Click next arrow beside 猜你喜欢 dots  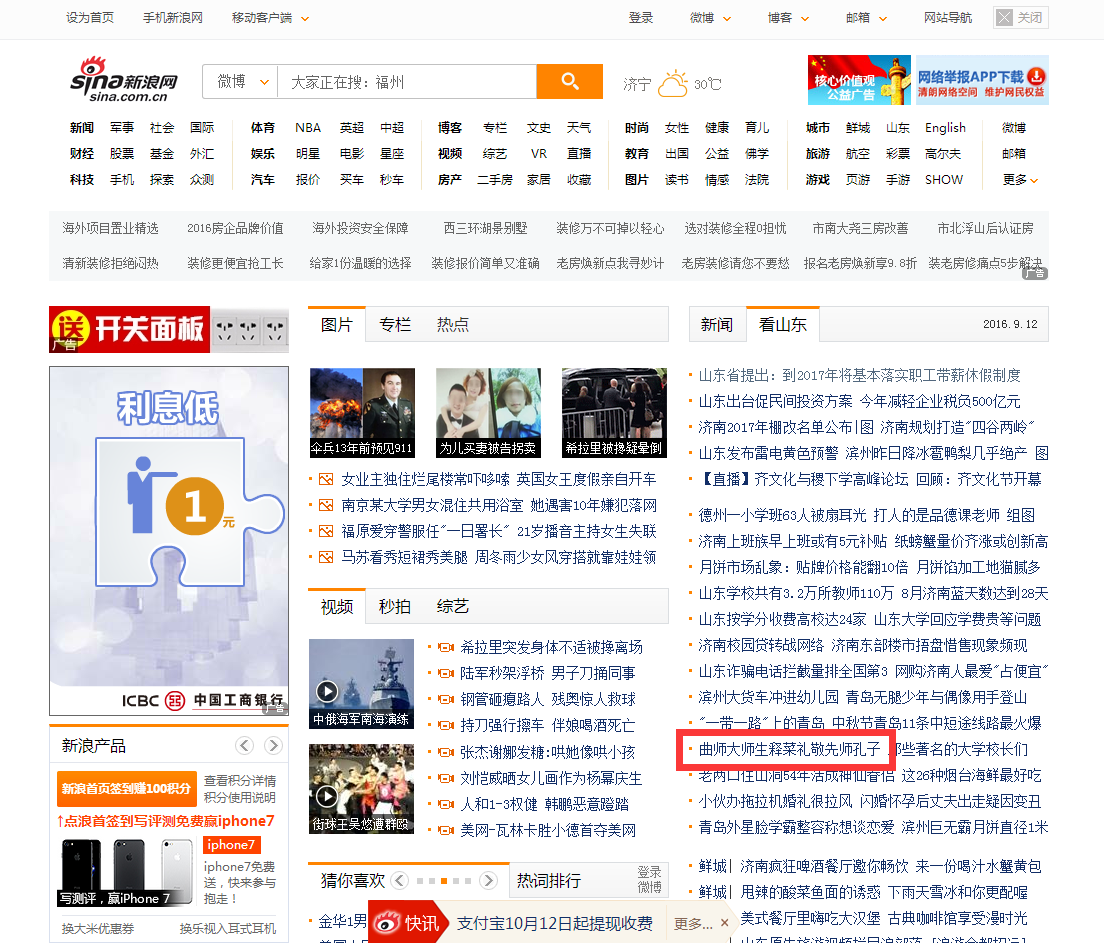488,881
